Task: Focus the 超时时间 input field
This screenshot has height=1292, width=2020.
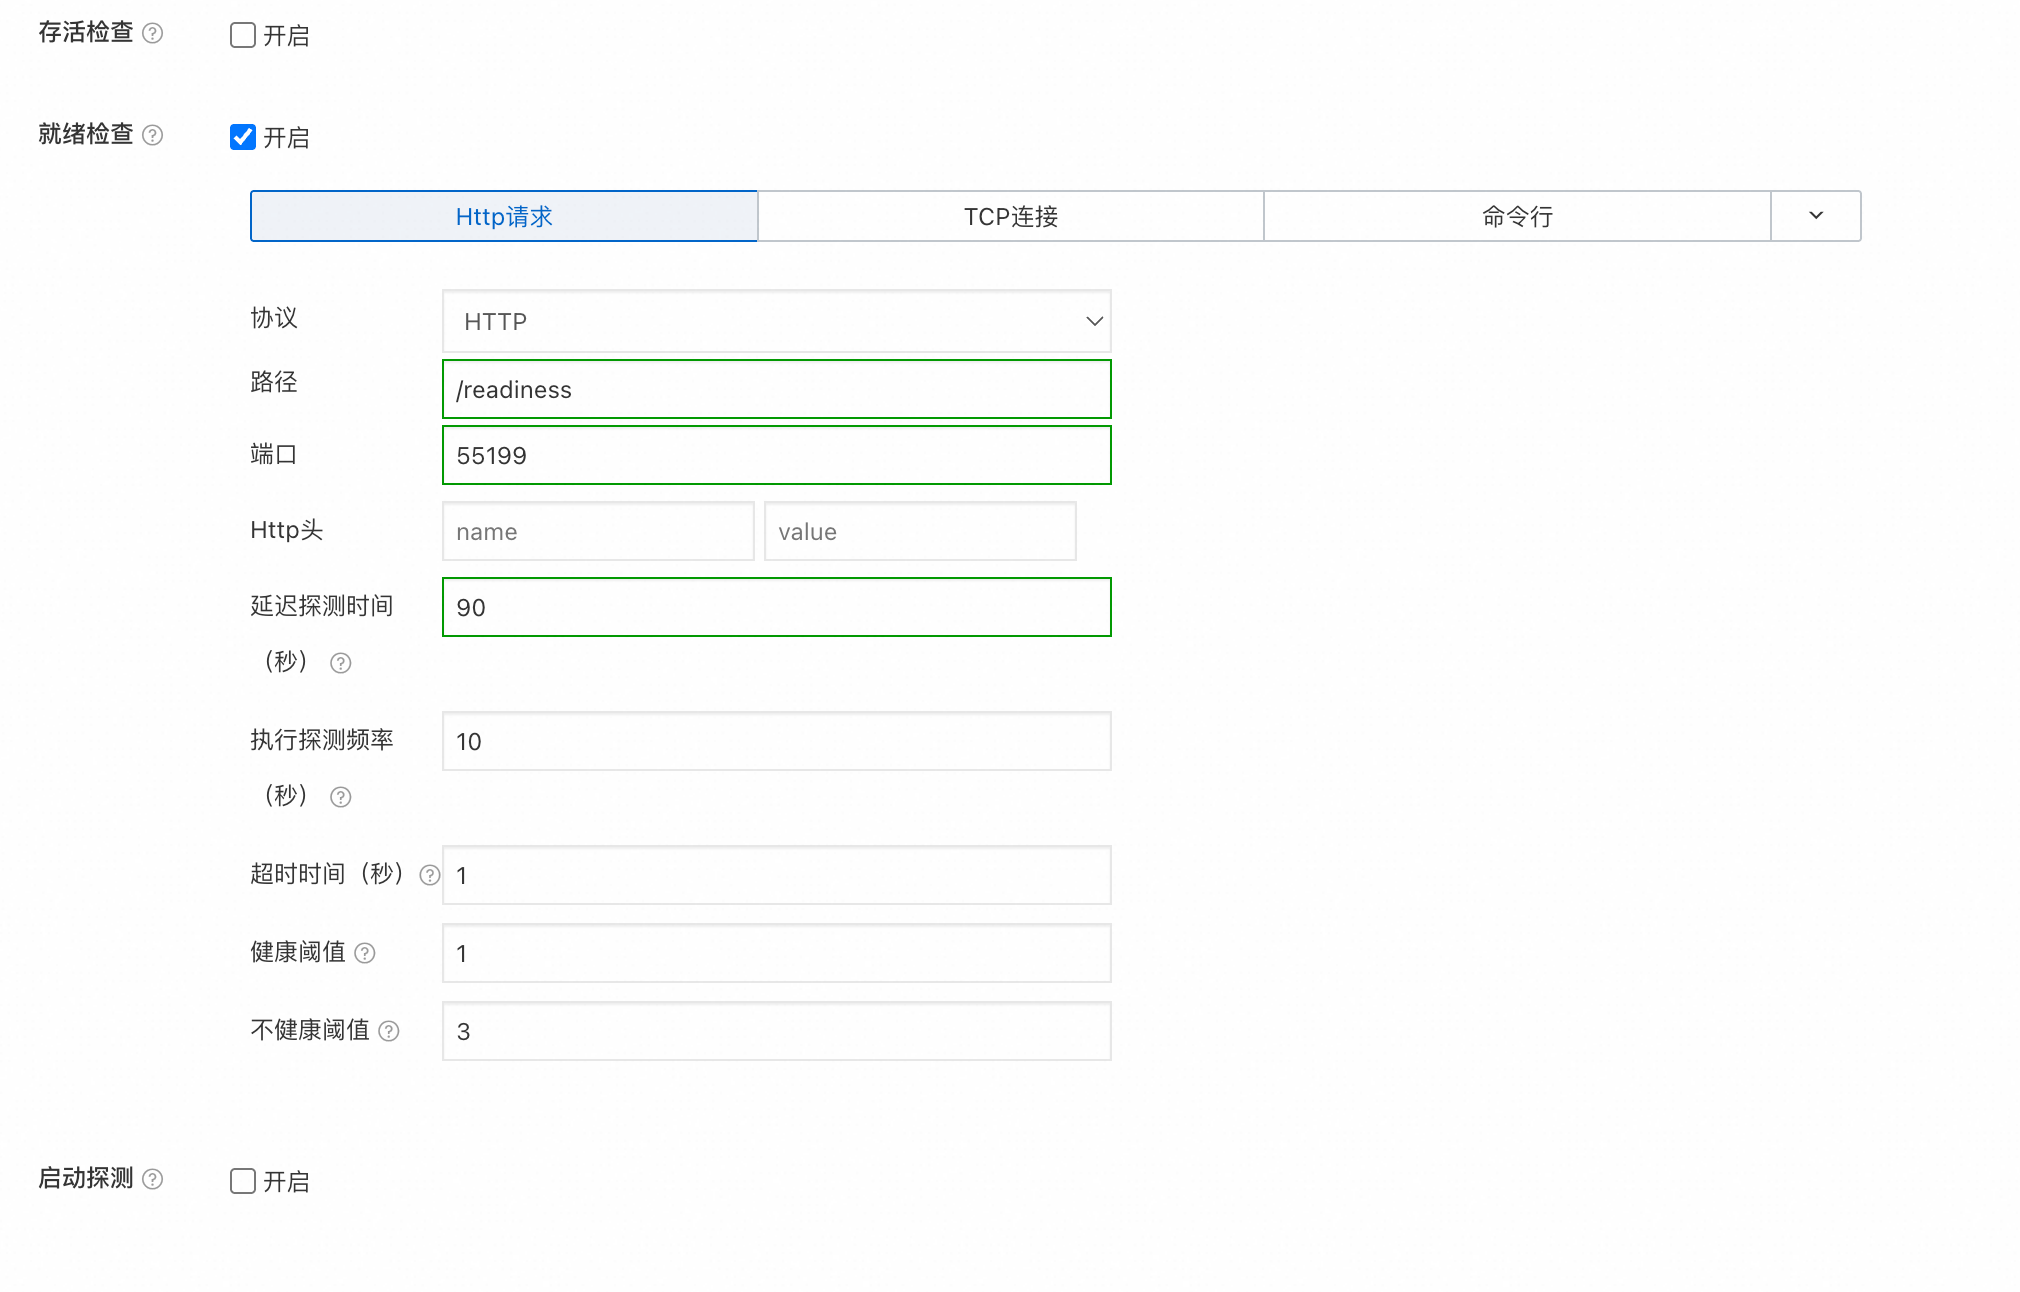Action: 777,876
